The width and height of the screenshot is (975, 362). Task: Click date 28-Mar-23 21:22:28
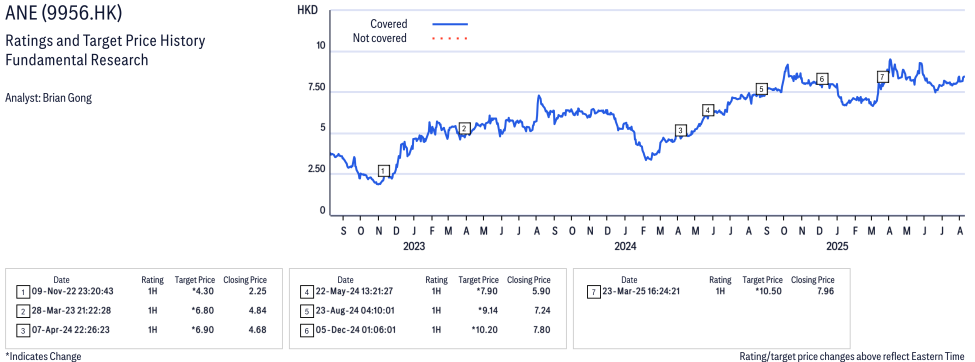tap(73, 310)
